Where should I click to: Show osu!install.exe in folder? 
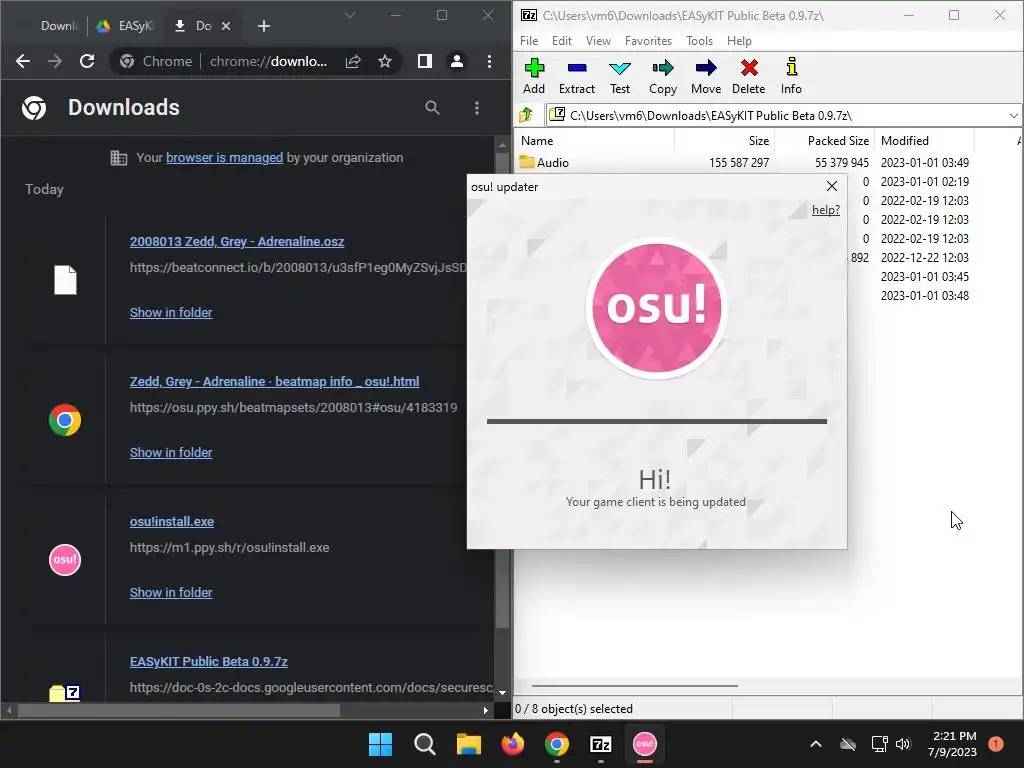170,592
